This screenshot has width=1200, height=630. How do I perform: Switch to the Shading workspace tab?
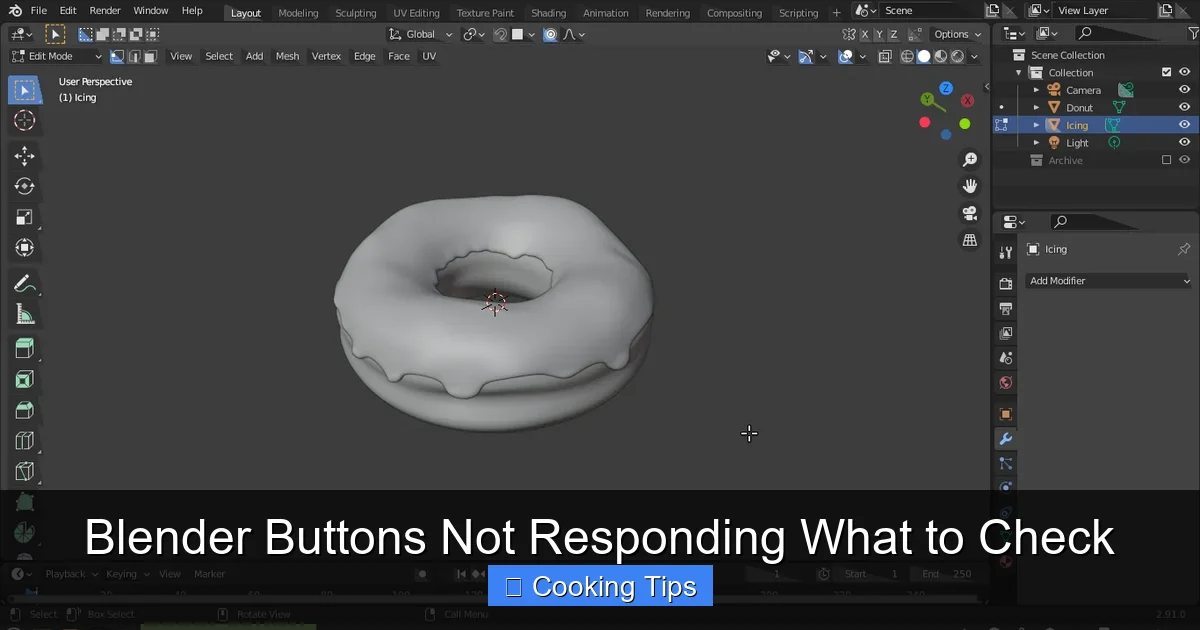point(548,12)
